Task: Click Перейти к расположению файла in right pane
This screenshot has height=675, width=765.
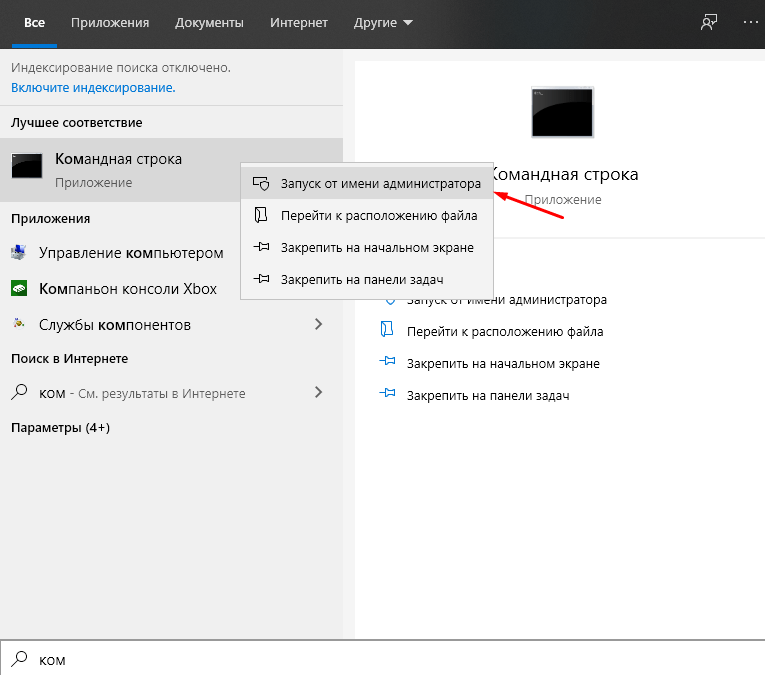Action: pos(505,332)
